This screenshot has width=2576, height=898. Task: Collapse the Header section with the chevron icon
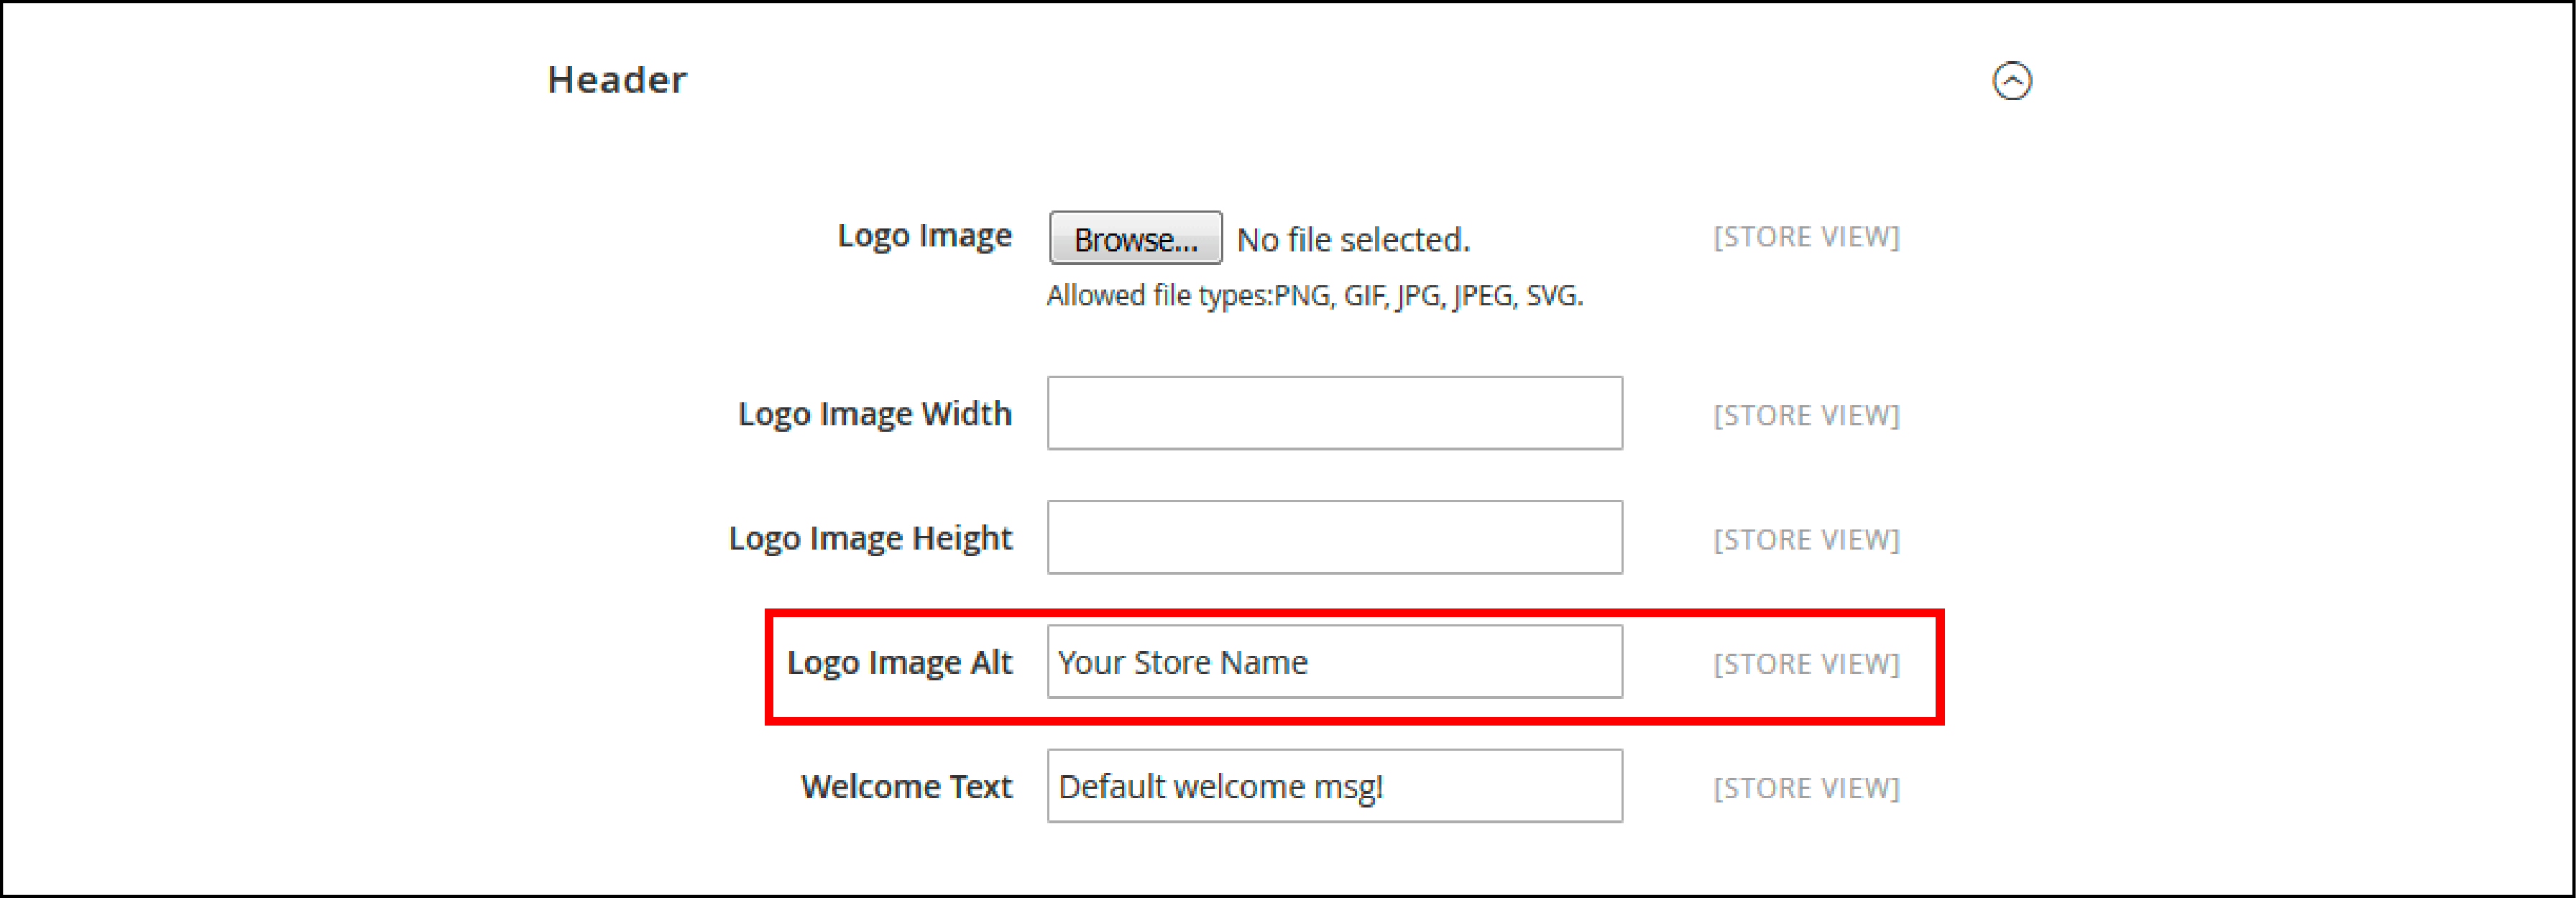tap(2012, 81)
